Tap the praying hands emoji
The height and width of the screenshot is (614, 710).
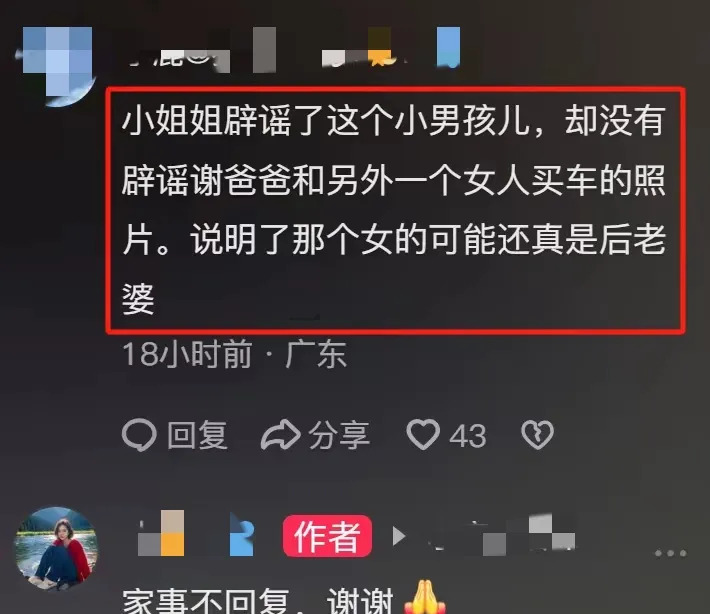[x=424, y=598]
